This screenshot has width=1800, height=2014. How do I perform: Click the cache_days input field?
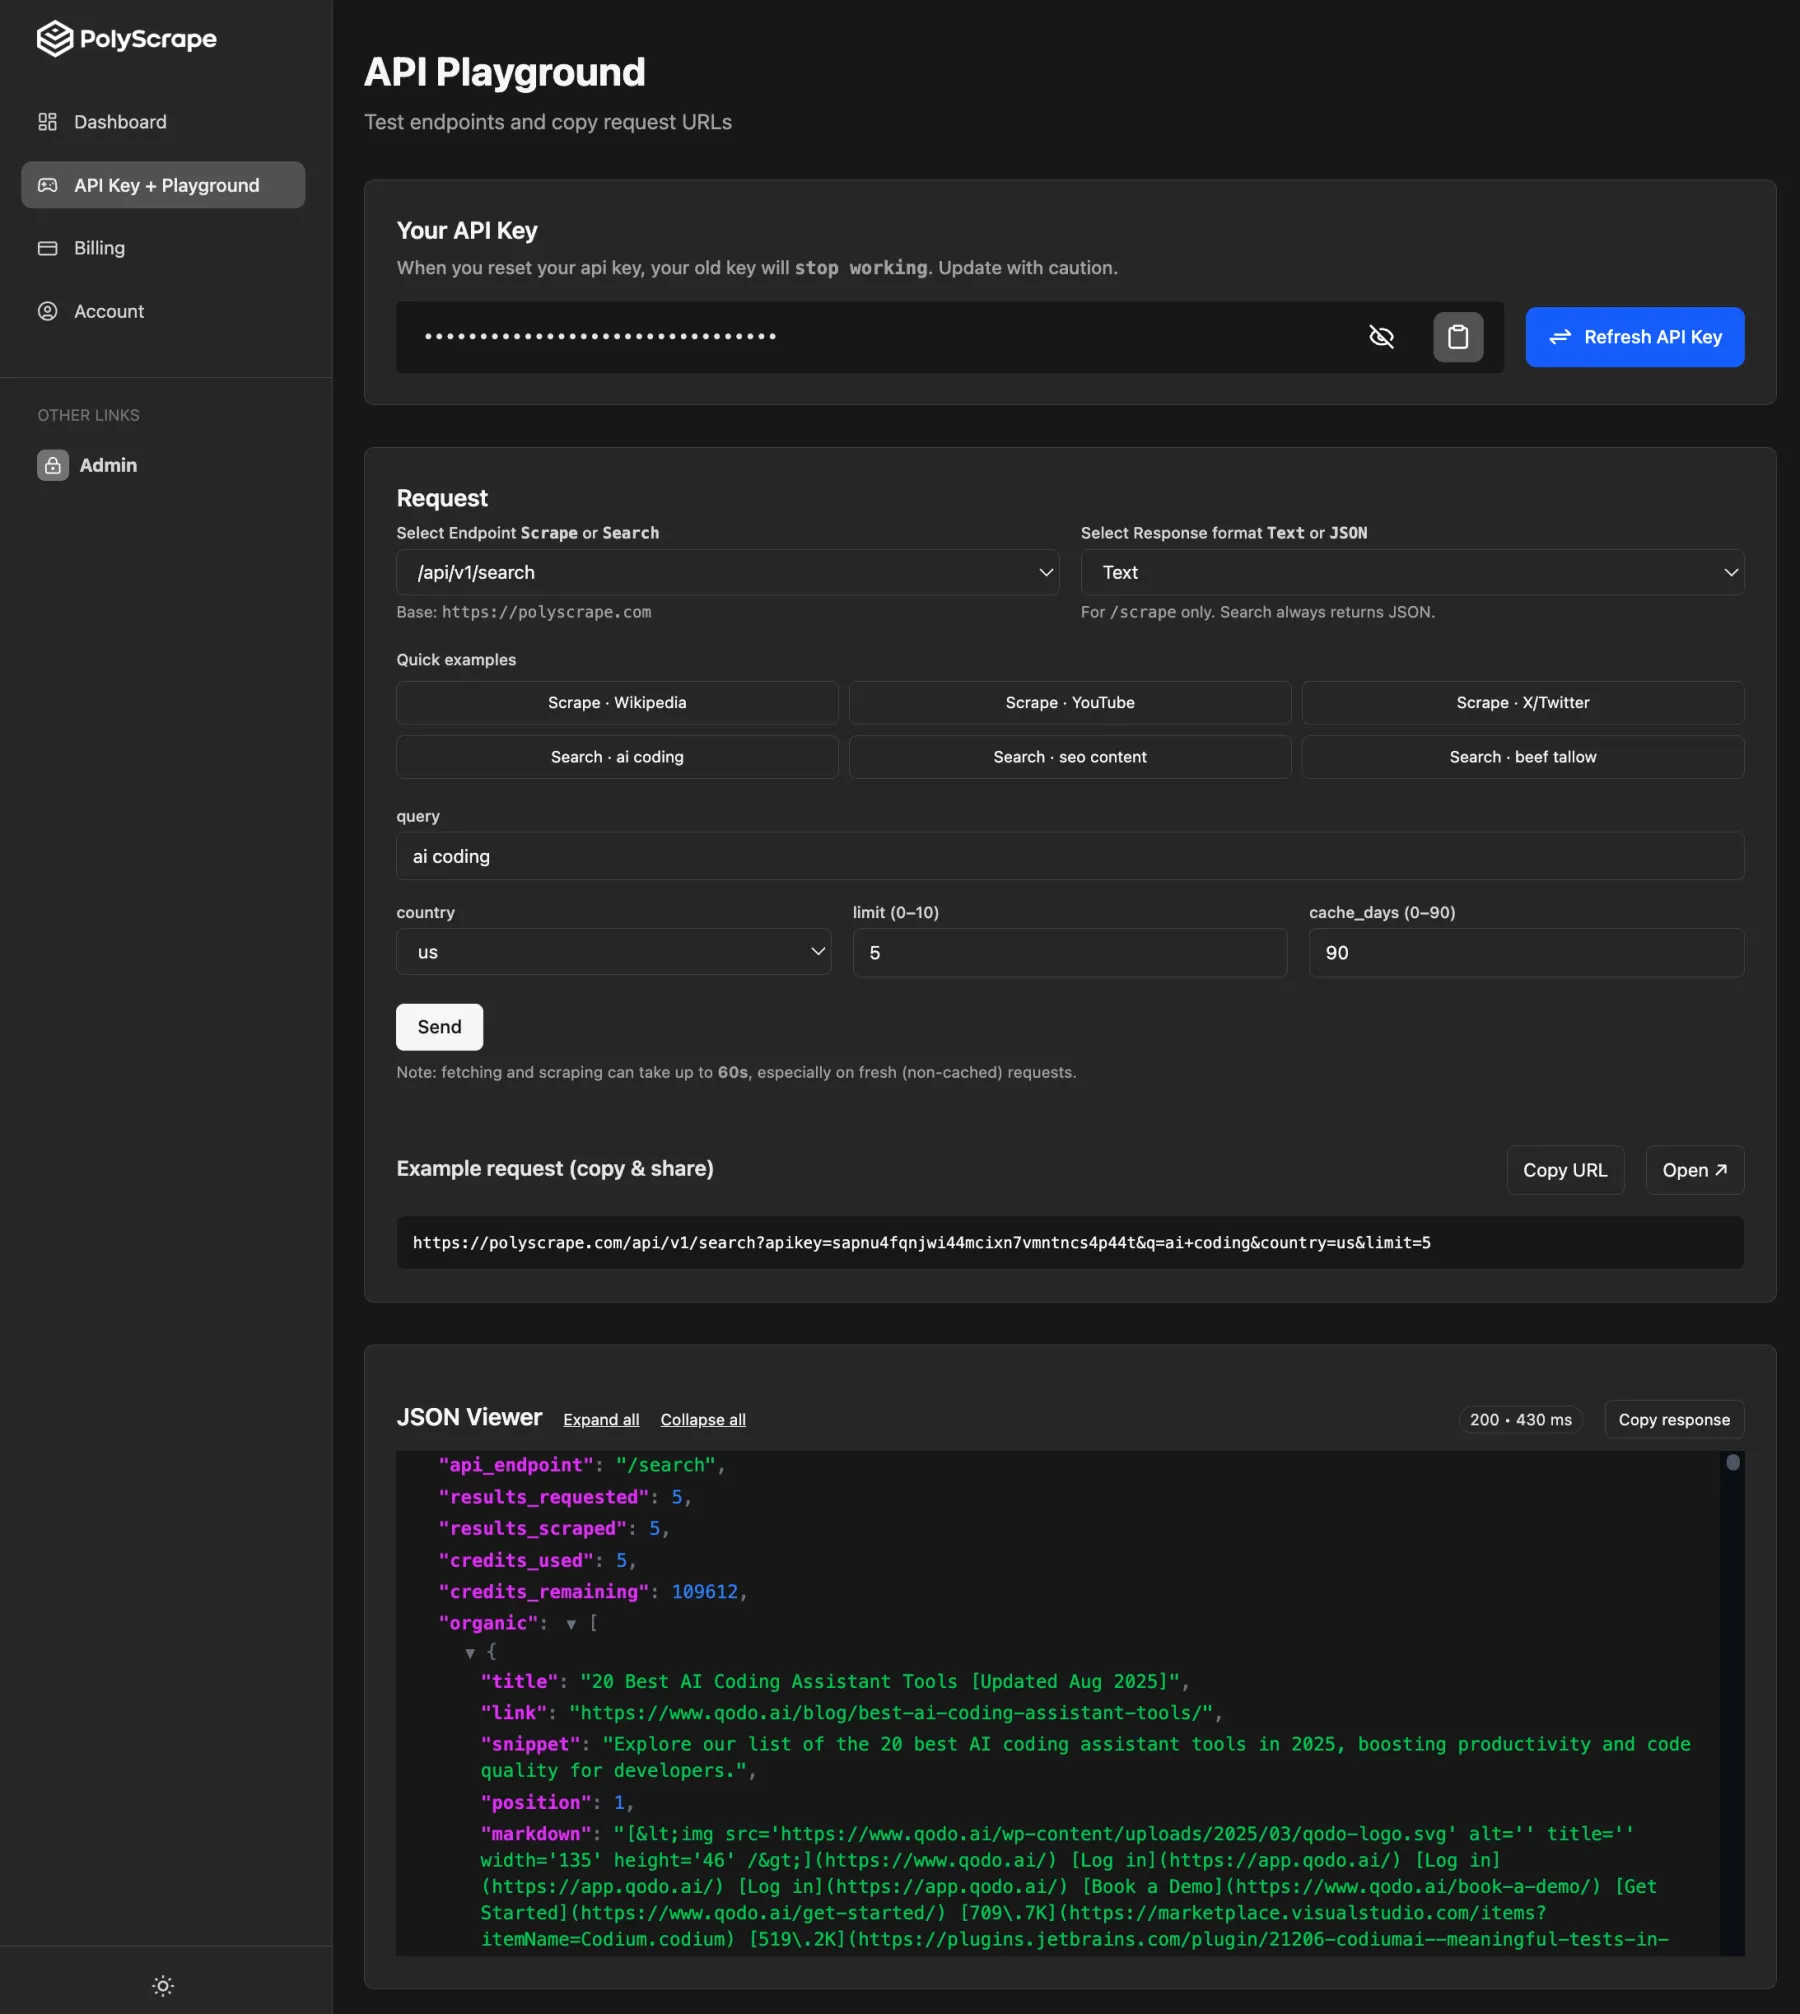[1526, 953]
